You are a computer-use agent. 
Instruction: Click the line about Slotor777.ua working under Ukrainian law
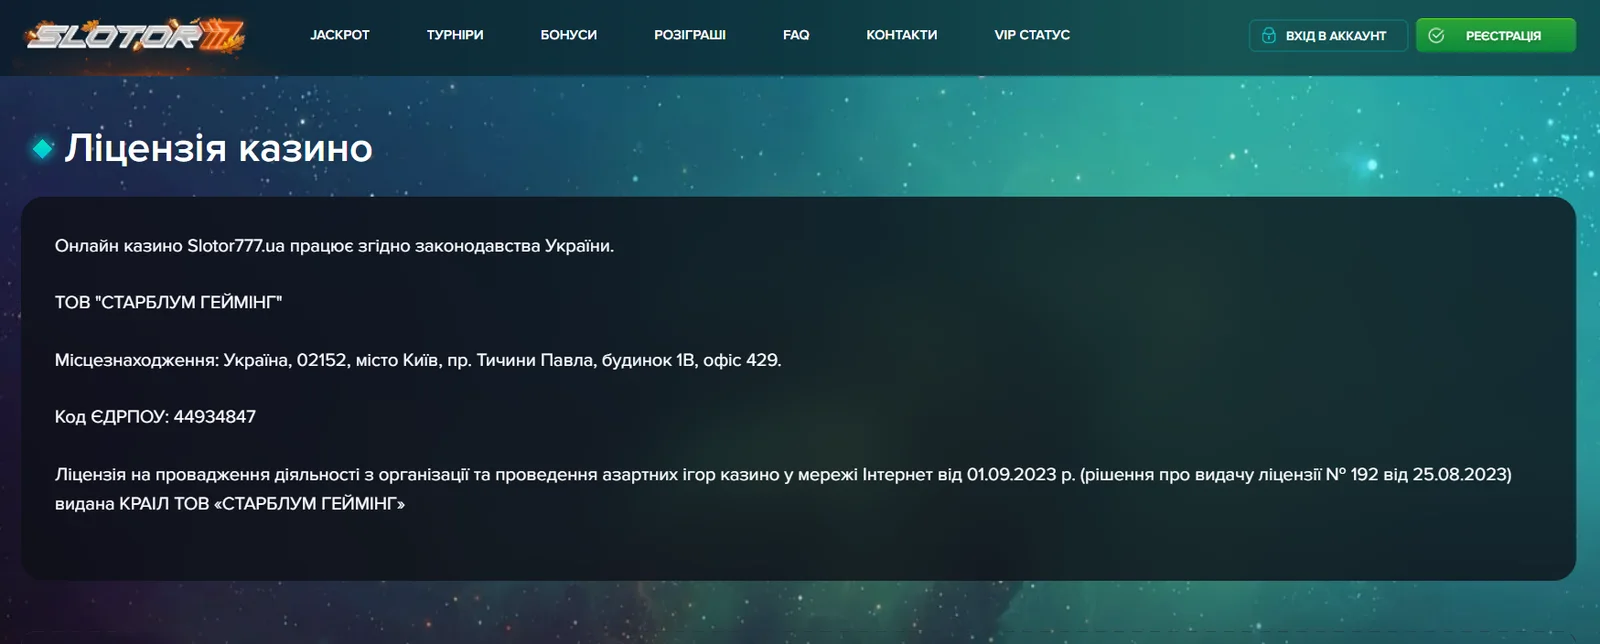(x=334, y=246)
